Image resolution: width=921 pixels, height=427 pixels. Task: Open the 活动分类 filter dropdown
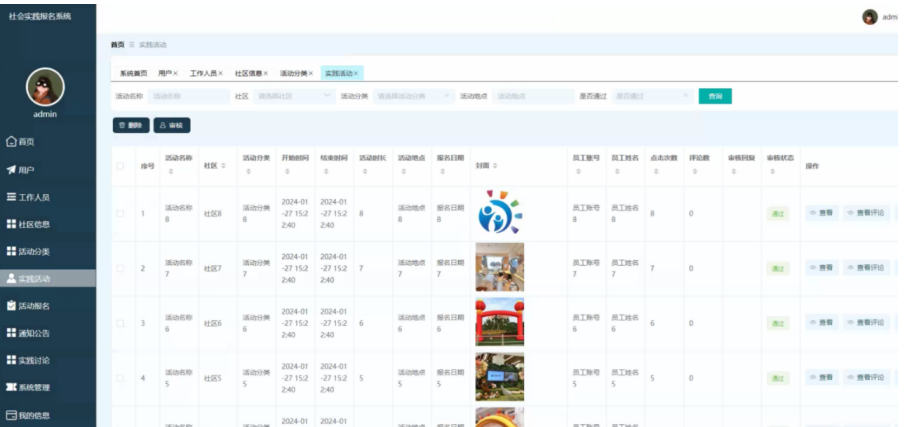tap(414, 96)
